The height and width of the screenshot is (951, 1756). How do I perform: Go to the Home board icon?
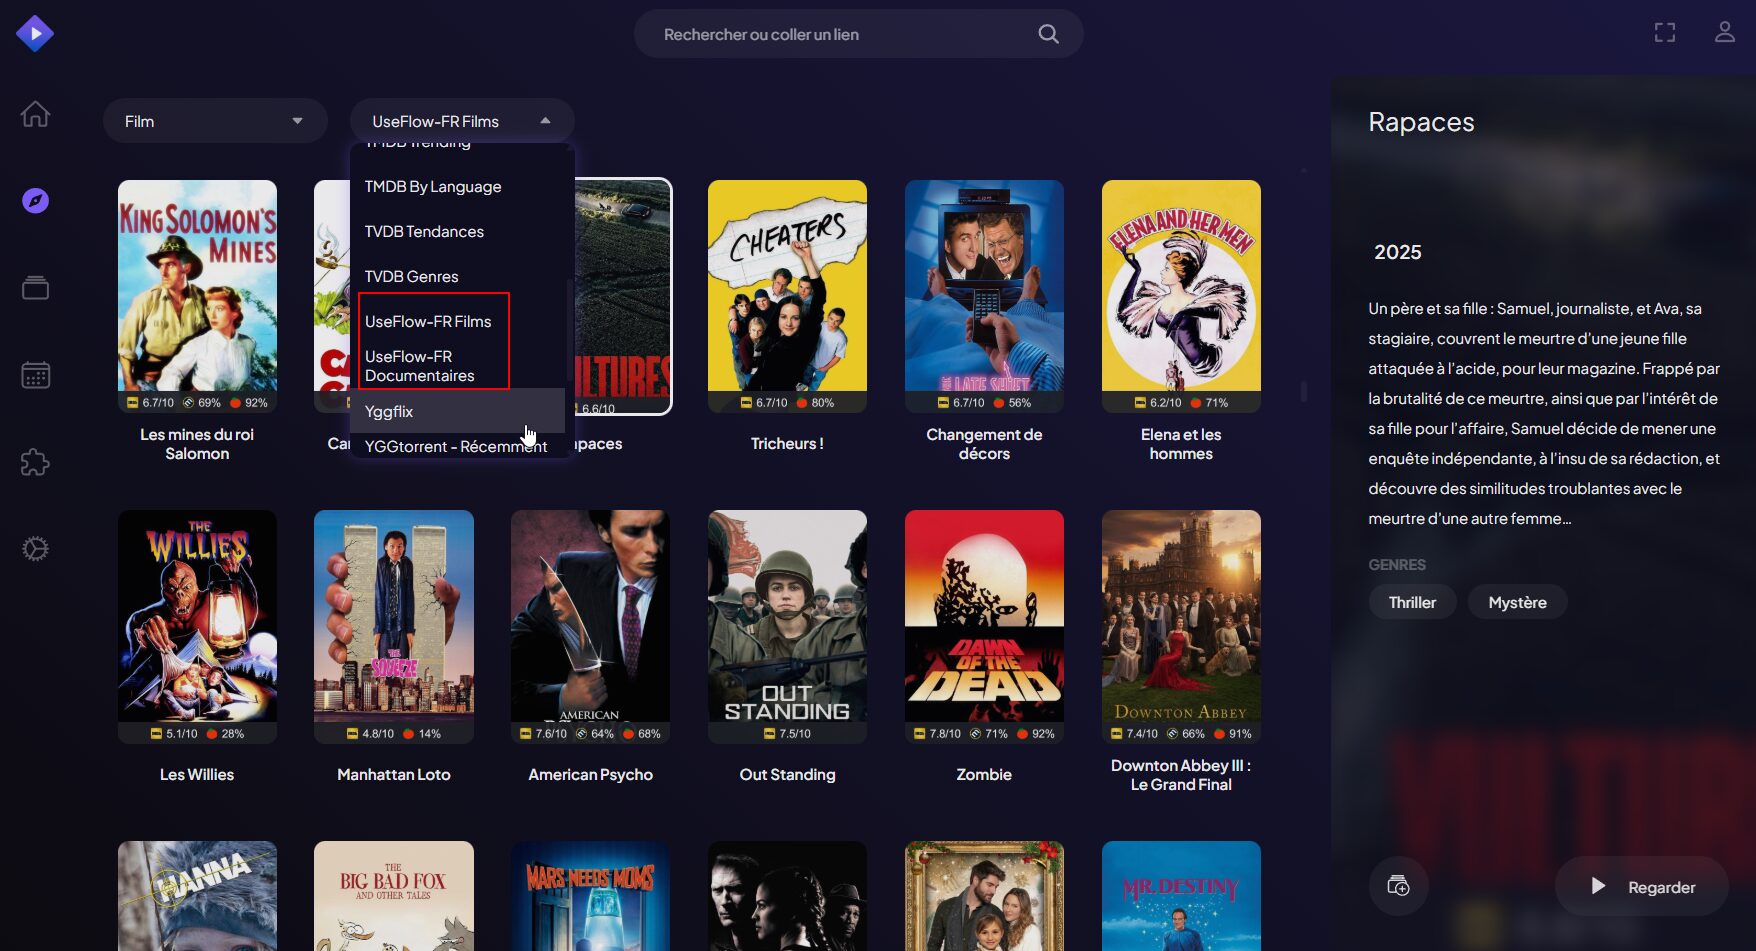coord(35,114)
